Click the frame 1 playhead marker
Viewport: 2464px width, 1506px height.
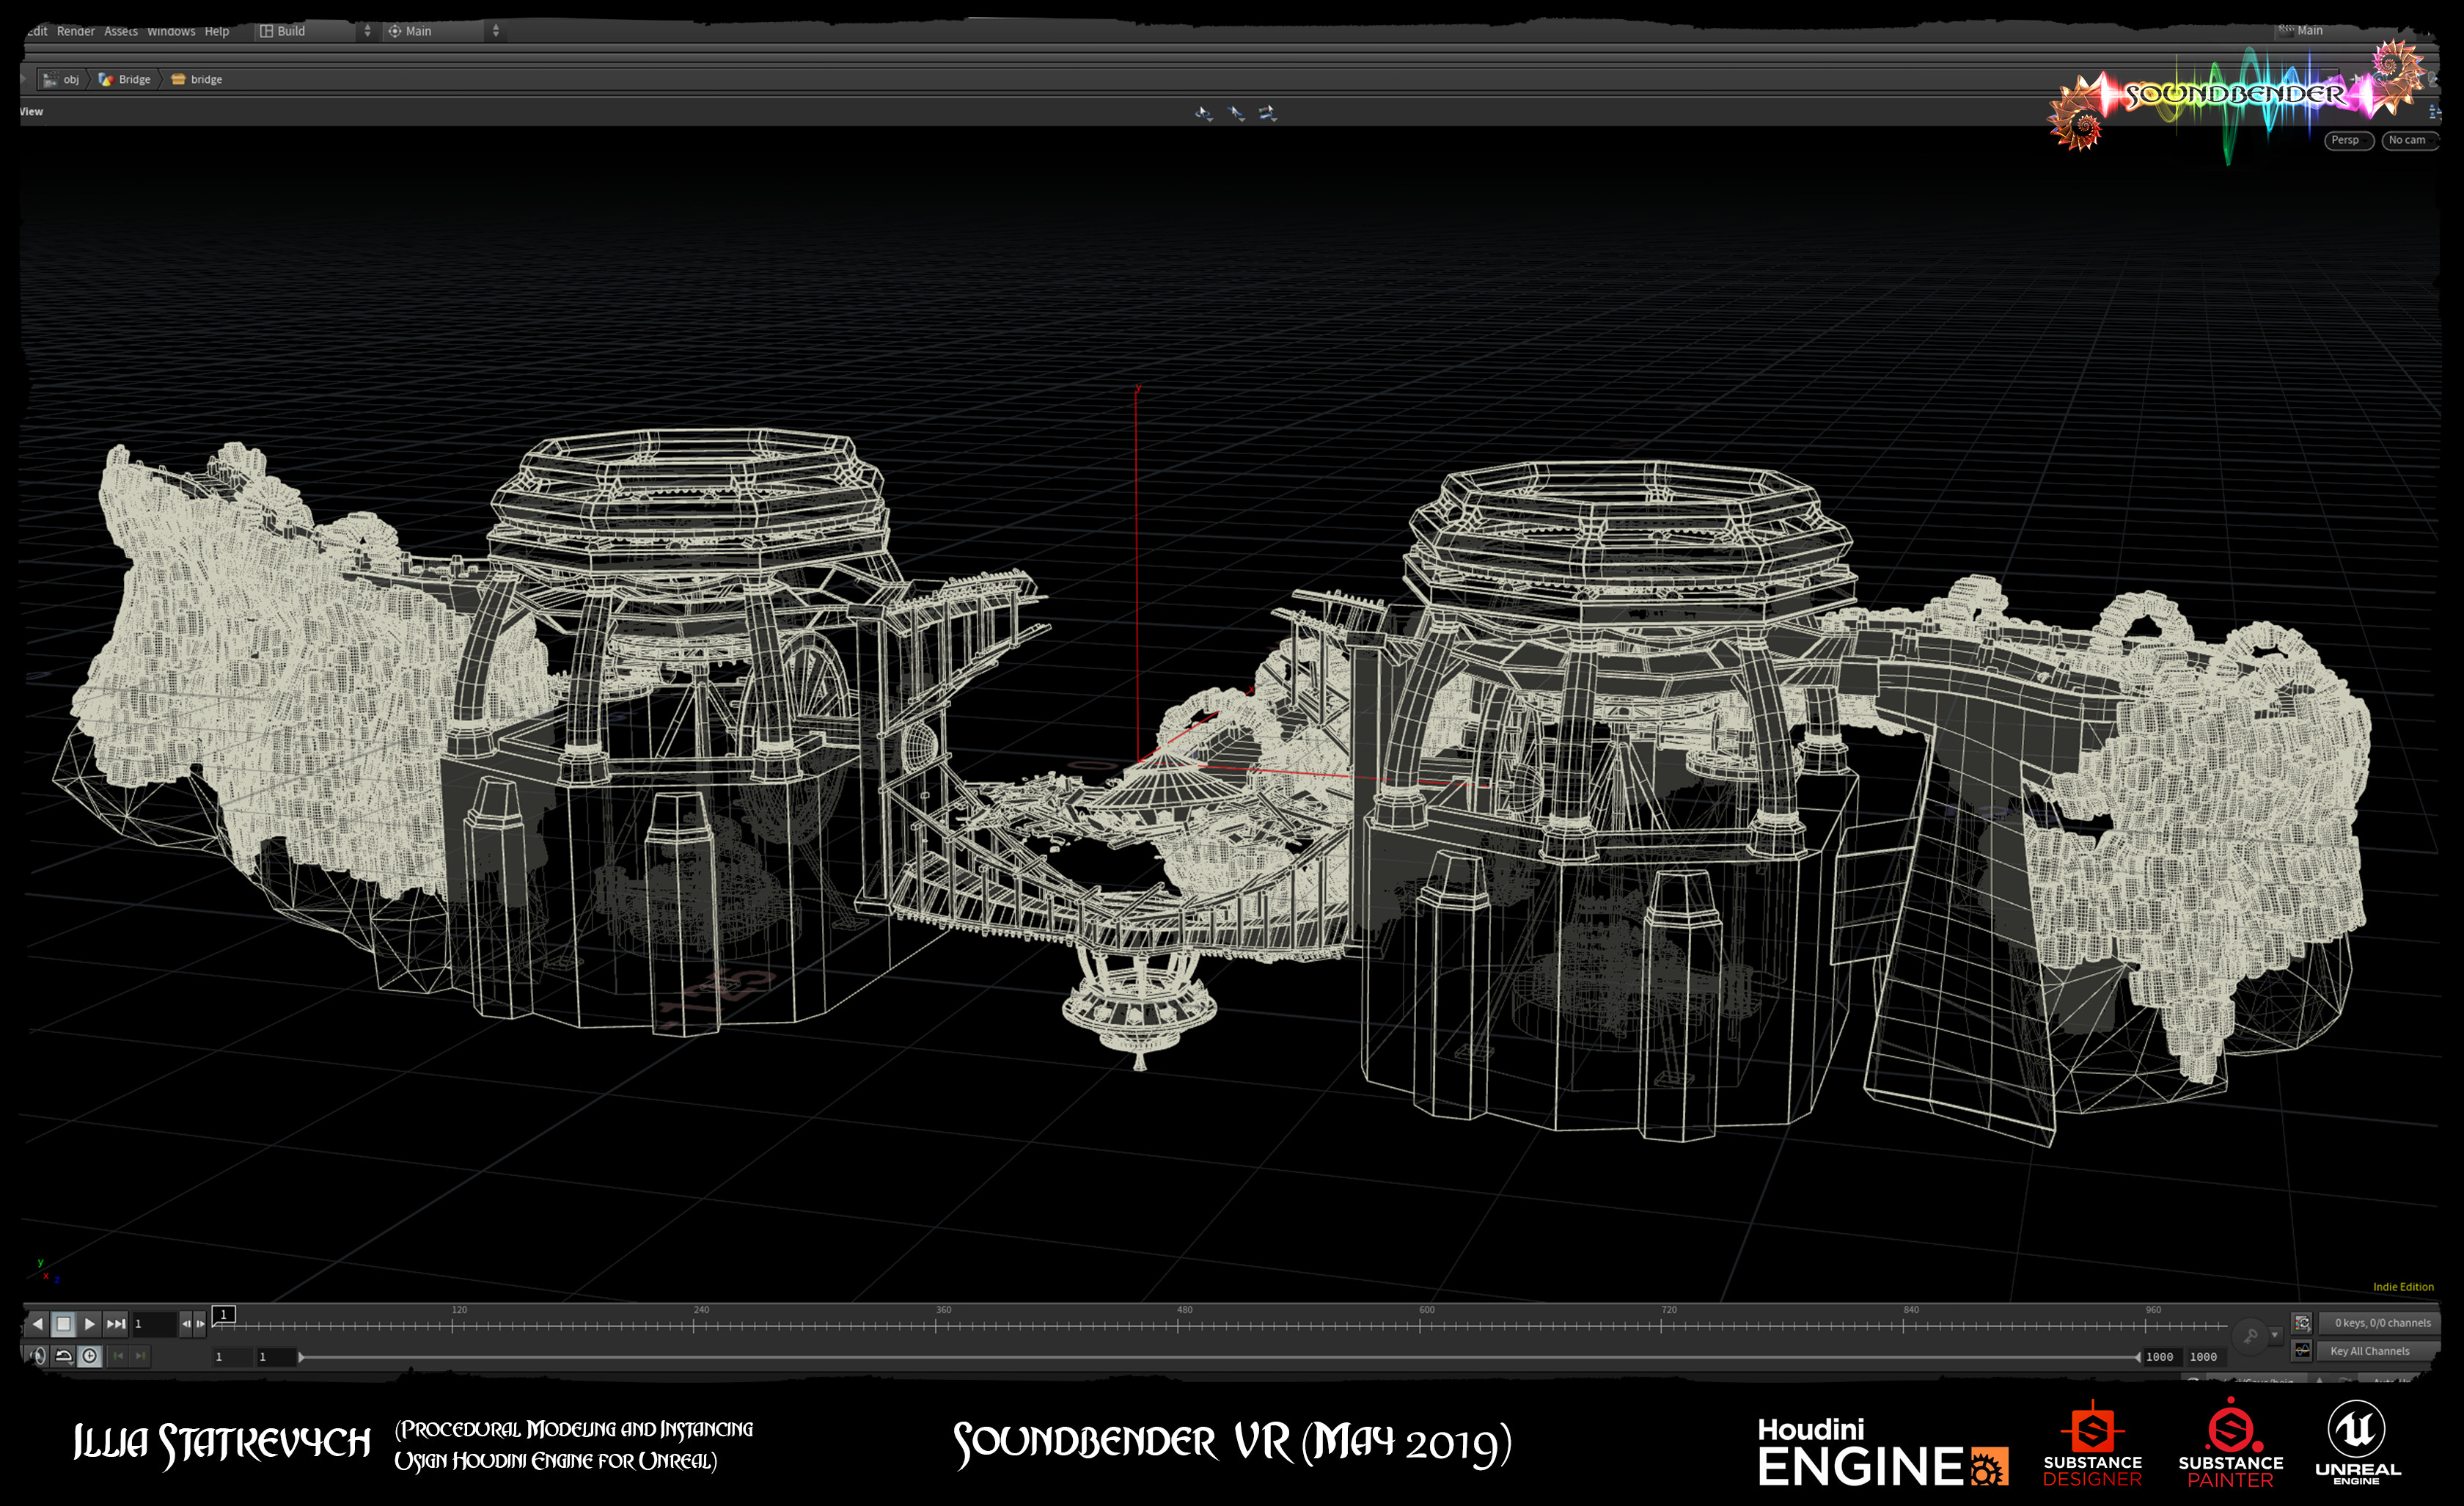click(x=224, y=1314)
